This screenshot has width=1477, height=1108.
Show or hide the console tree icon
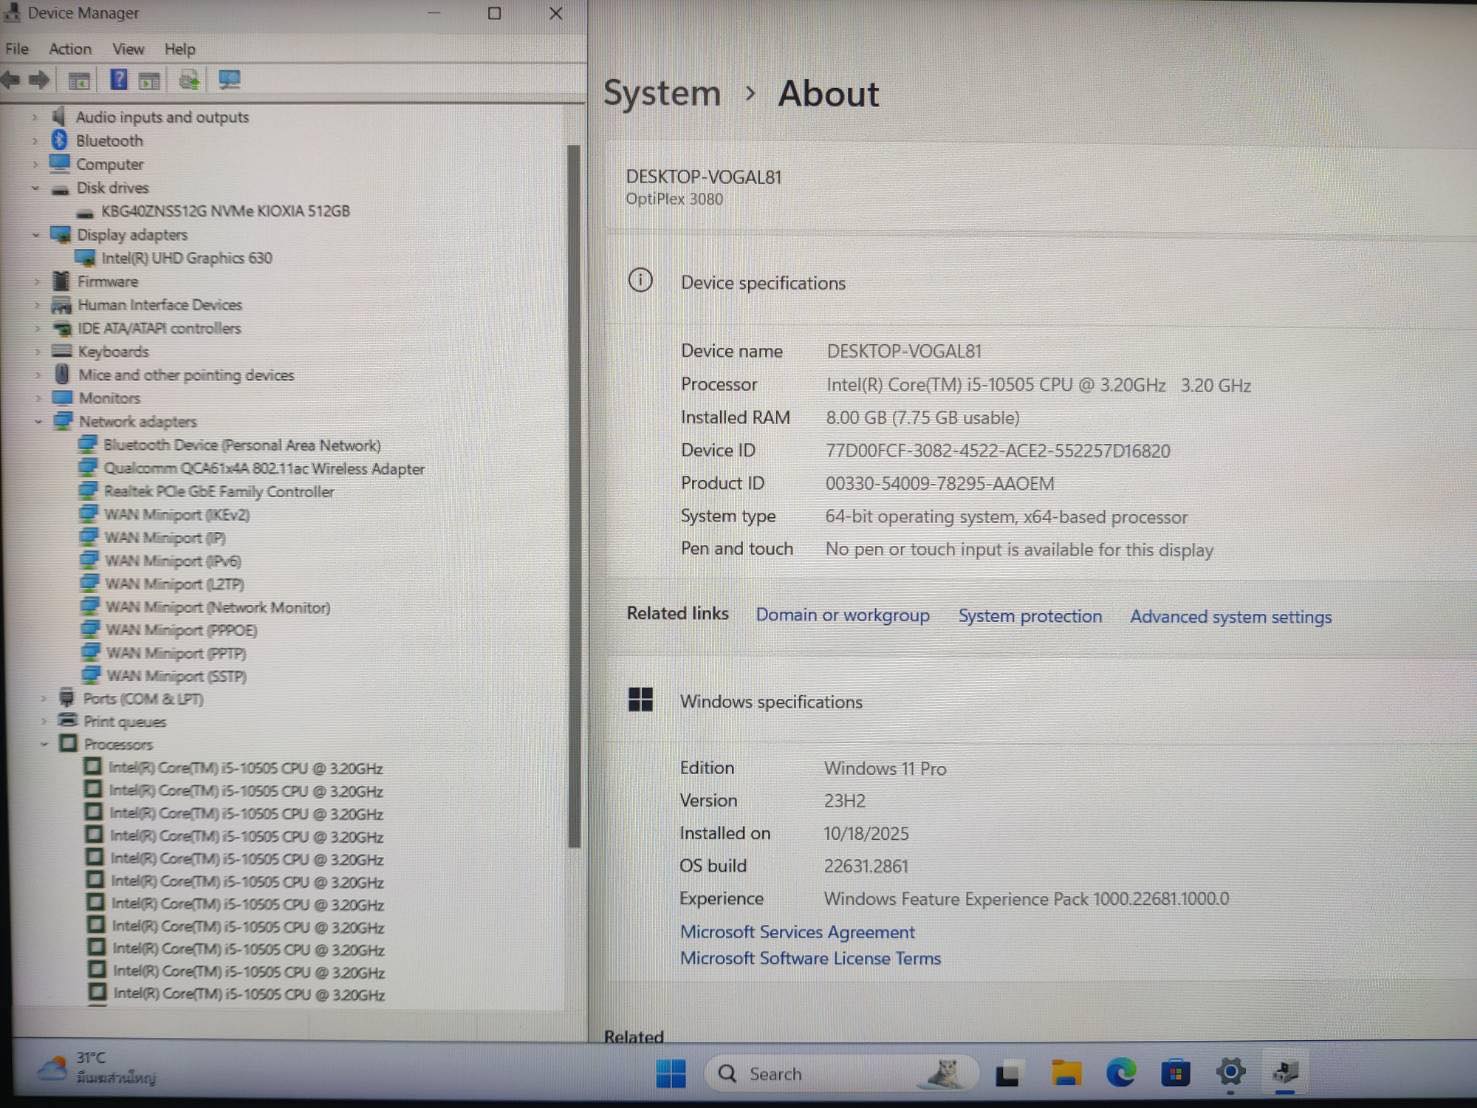click(x=79, y=80)
